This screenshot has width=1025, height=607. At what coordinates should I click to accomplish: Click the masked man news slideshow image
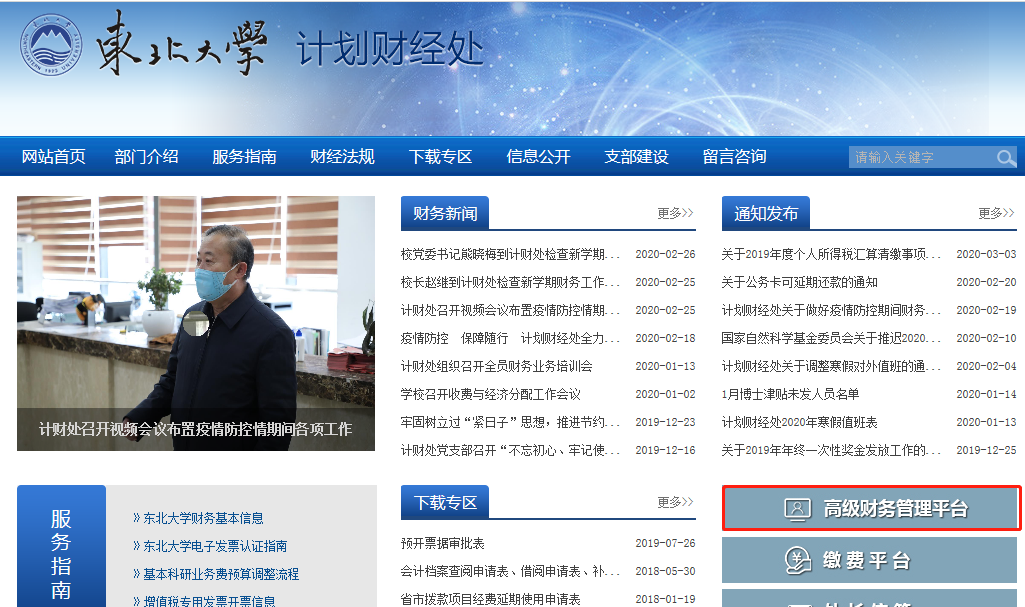196,310
